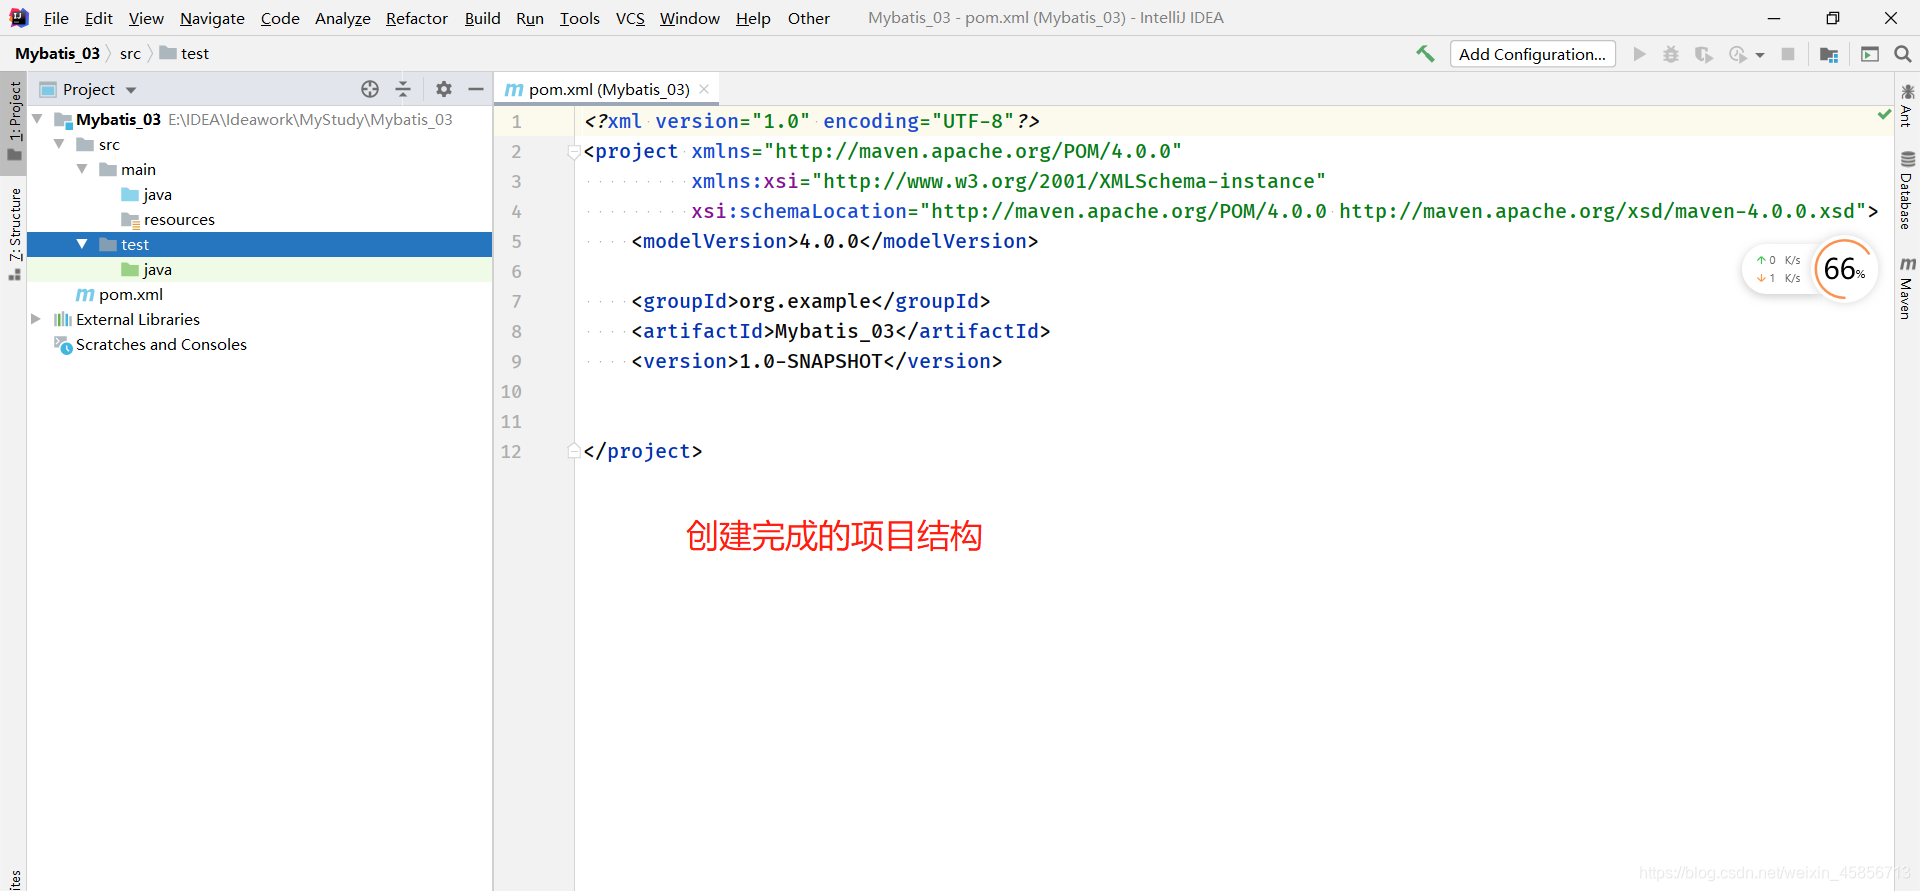Hide the Project tool window
Image resolution: width=1920 pixels, height=891 pixels.
476,89
